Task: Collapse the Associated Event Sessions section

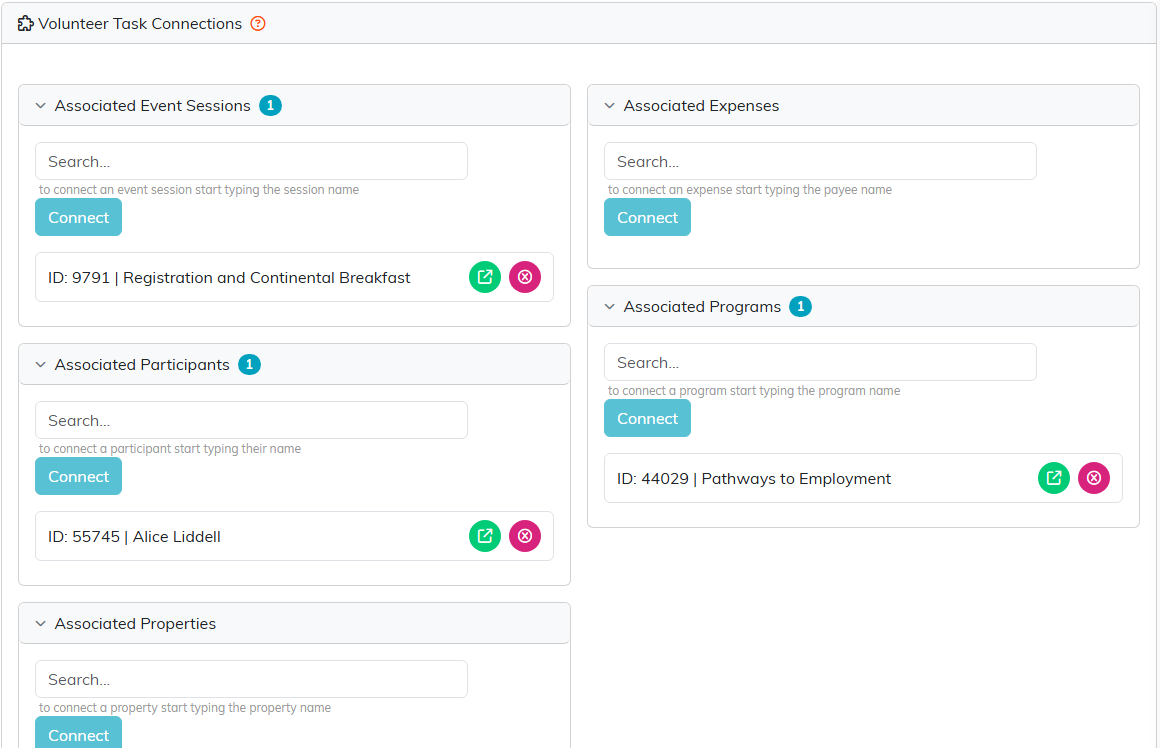Action: pyautogui.click(x=41, y=106)
